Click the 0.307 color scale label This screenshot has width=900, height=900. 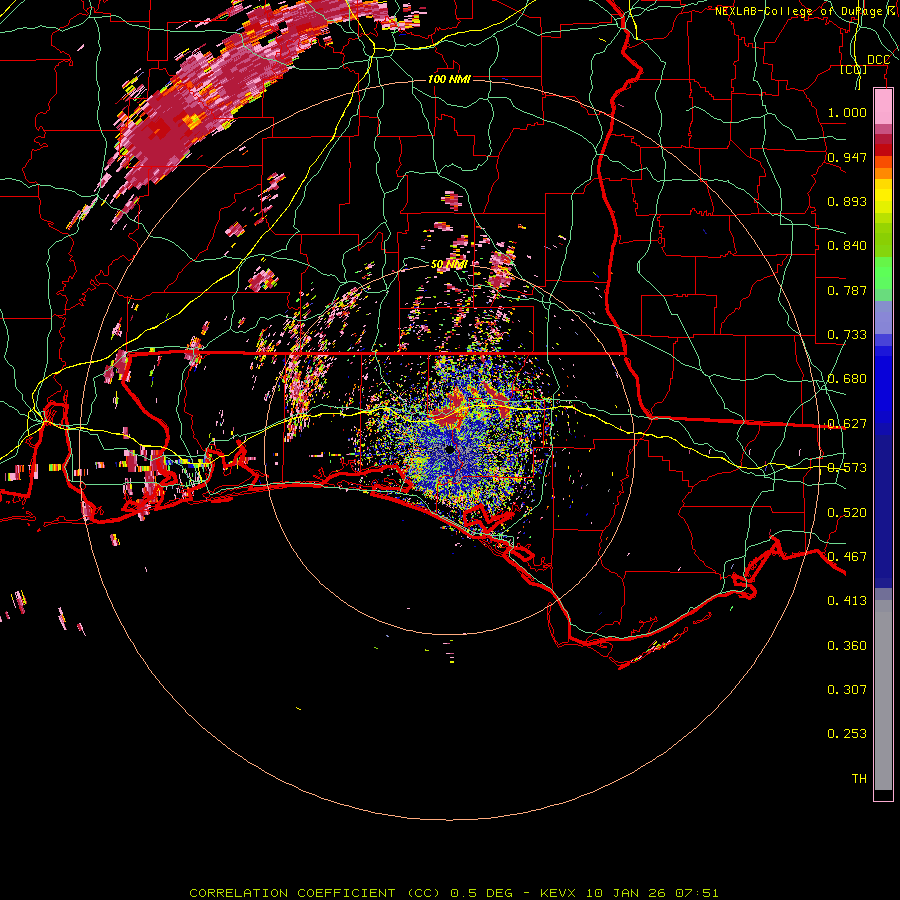click(x=847, y=690)
